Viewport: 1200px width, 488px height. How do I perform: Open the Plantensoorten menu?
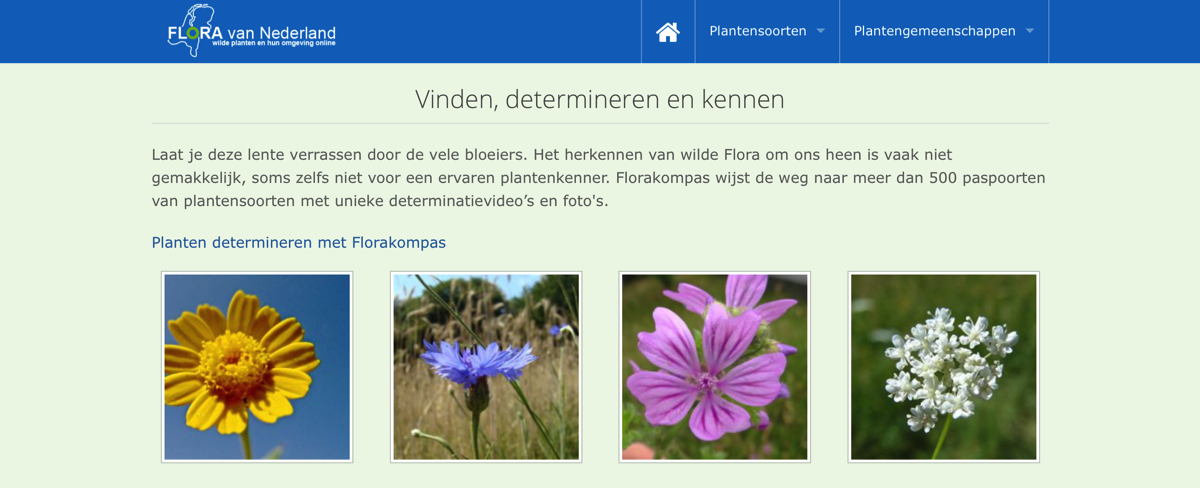coord(757,31)
